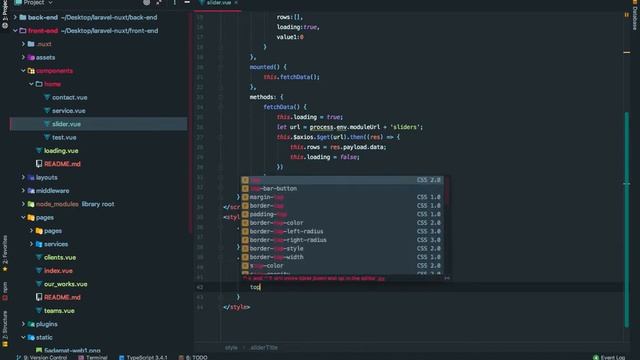The height and width of the screenshot is (360, 640).
Task: Click 'style' in the editor breadcrumb
Action: click(231, 348)
